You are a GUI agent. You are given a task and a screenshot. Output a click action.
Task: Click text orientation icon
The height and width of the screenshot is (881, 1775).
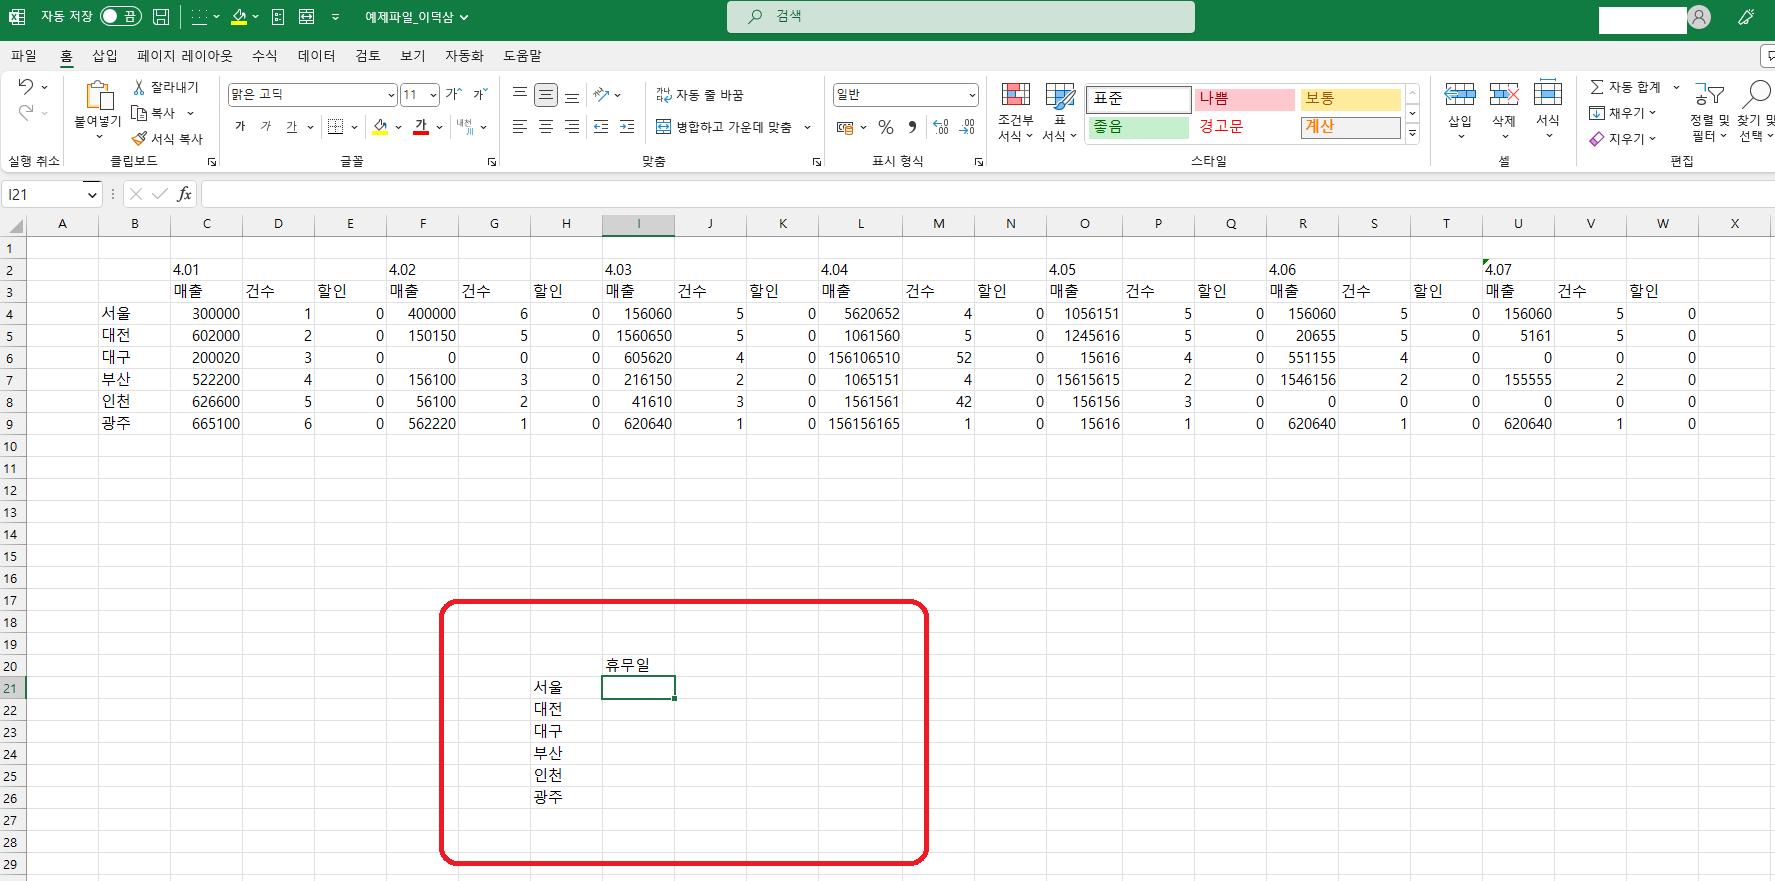(x=601, y=95)
